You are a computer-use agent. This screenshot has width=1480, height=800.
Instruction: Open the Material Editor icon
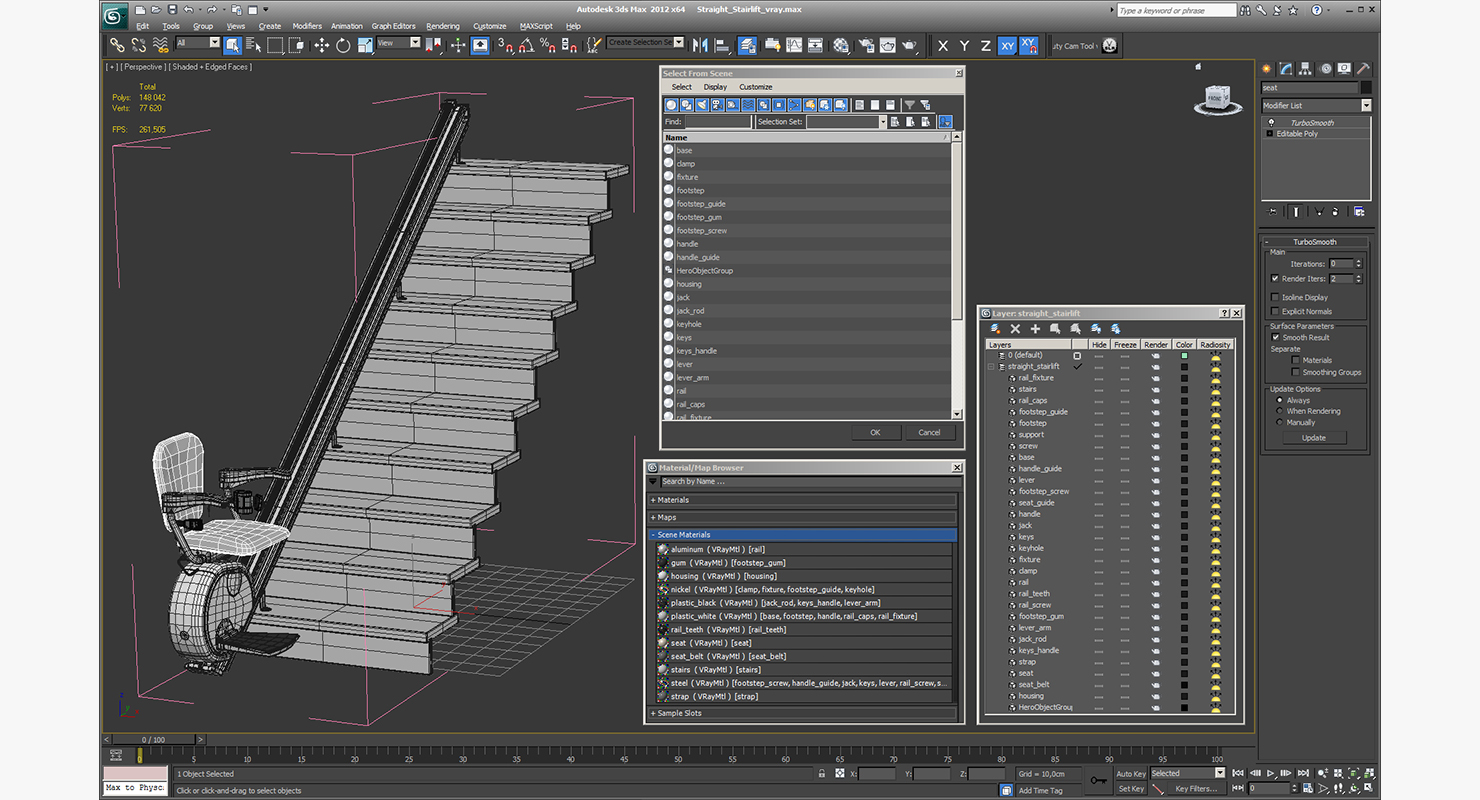(x=841, y=45)
